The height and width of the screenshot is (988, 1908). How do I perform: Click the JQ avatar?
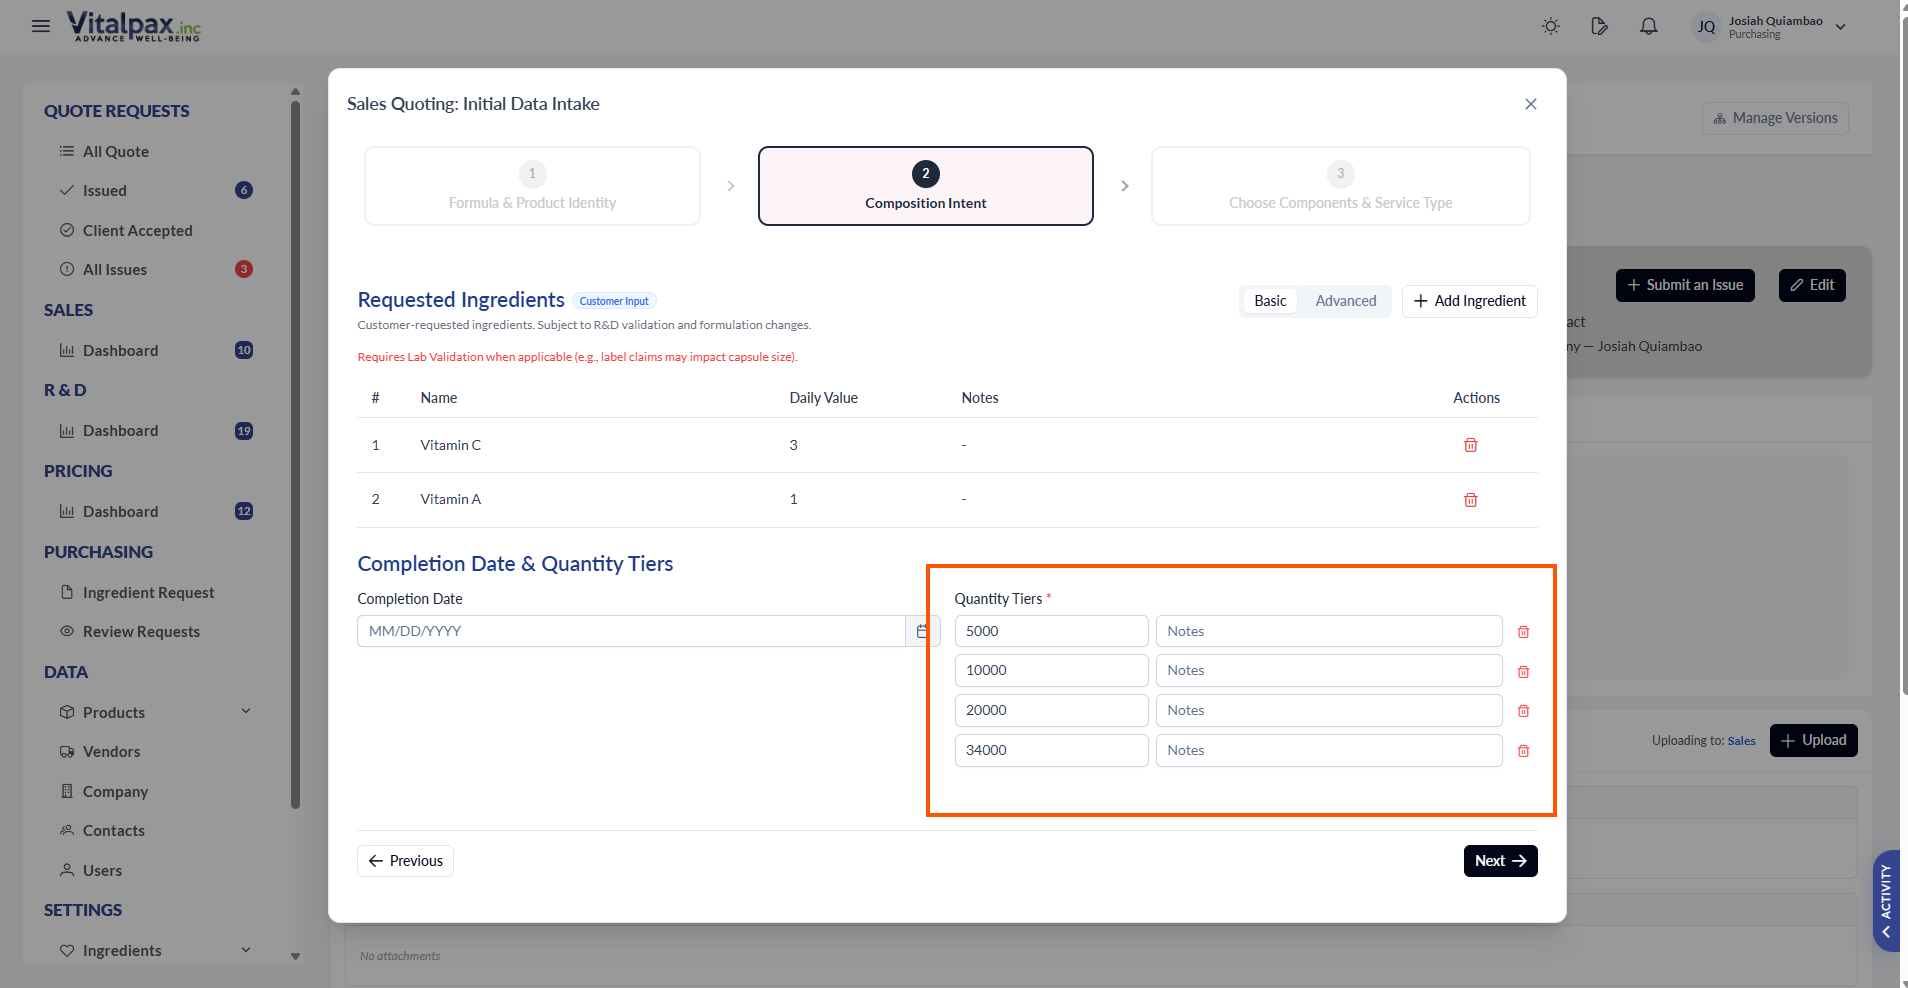click(1706, 27)
